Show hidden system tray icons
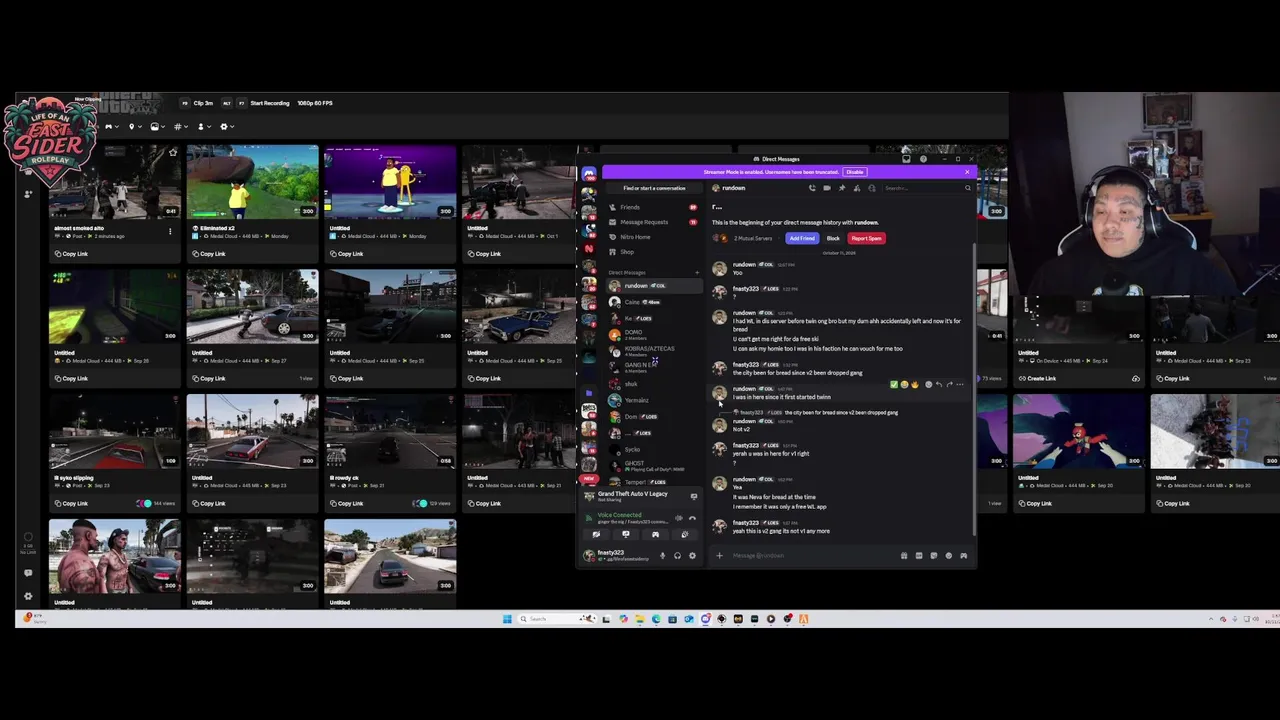1280x720 pixels. (x=1211, y=619)
